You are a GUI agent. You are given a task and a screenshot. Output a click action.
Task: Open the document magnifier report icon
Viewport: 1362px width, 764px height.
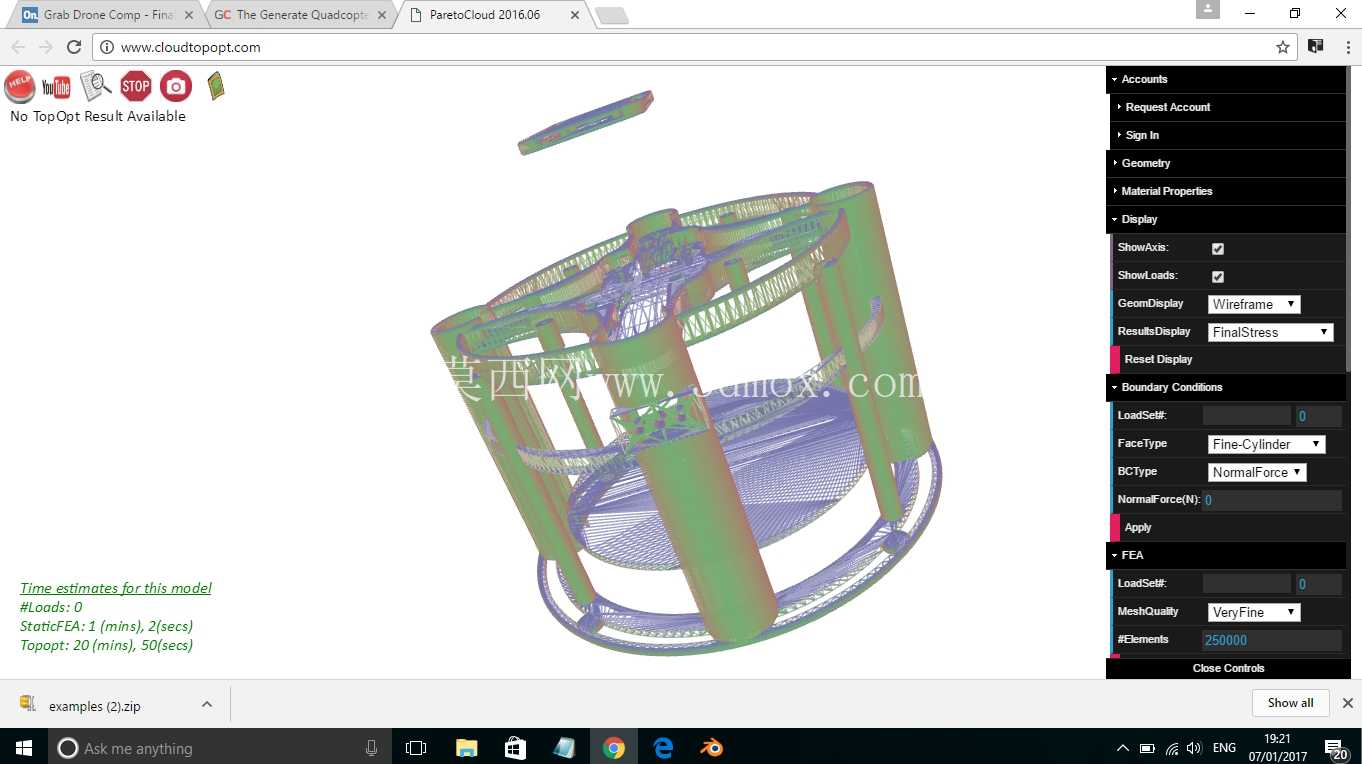click(x=96, y=87)
